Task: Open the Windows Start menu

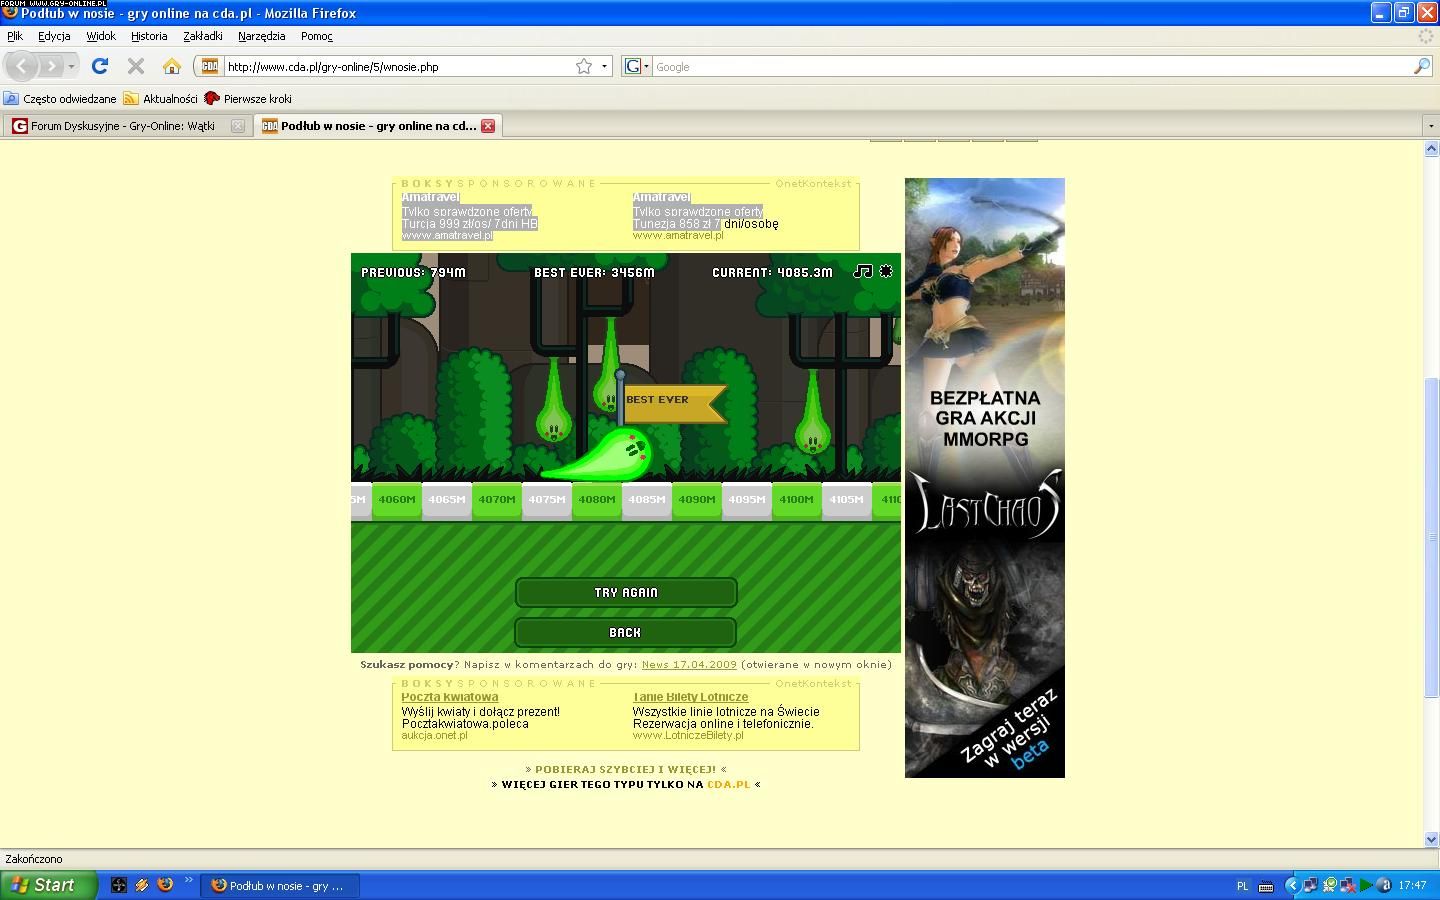Action: coord(49,885)
